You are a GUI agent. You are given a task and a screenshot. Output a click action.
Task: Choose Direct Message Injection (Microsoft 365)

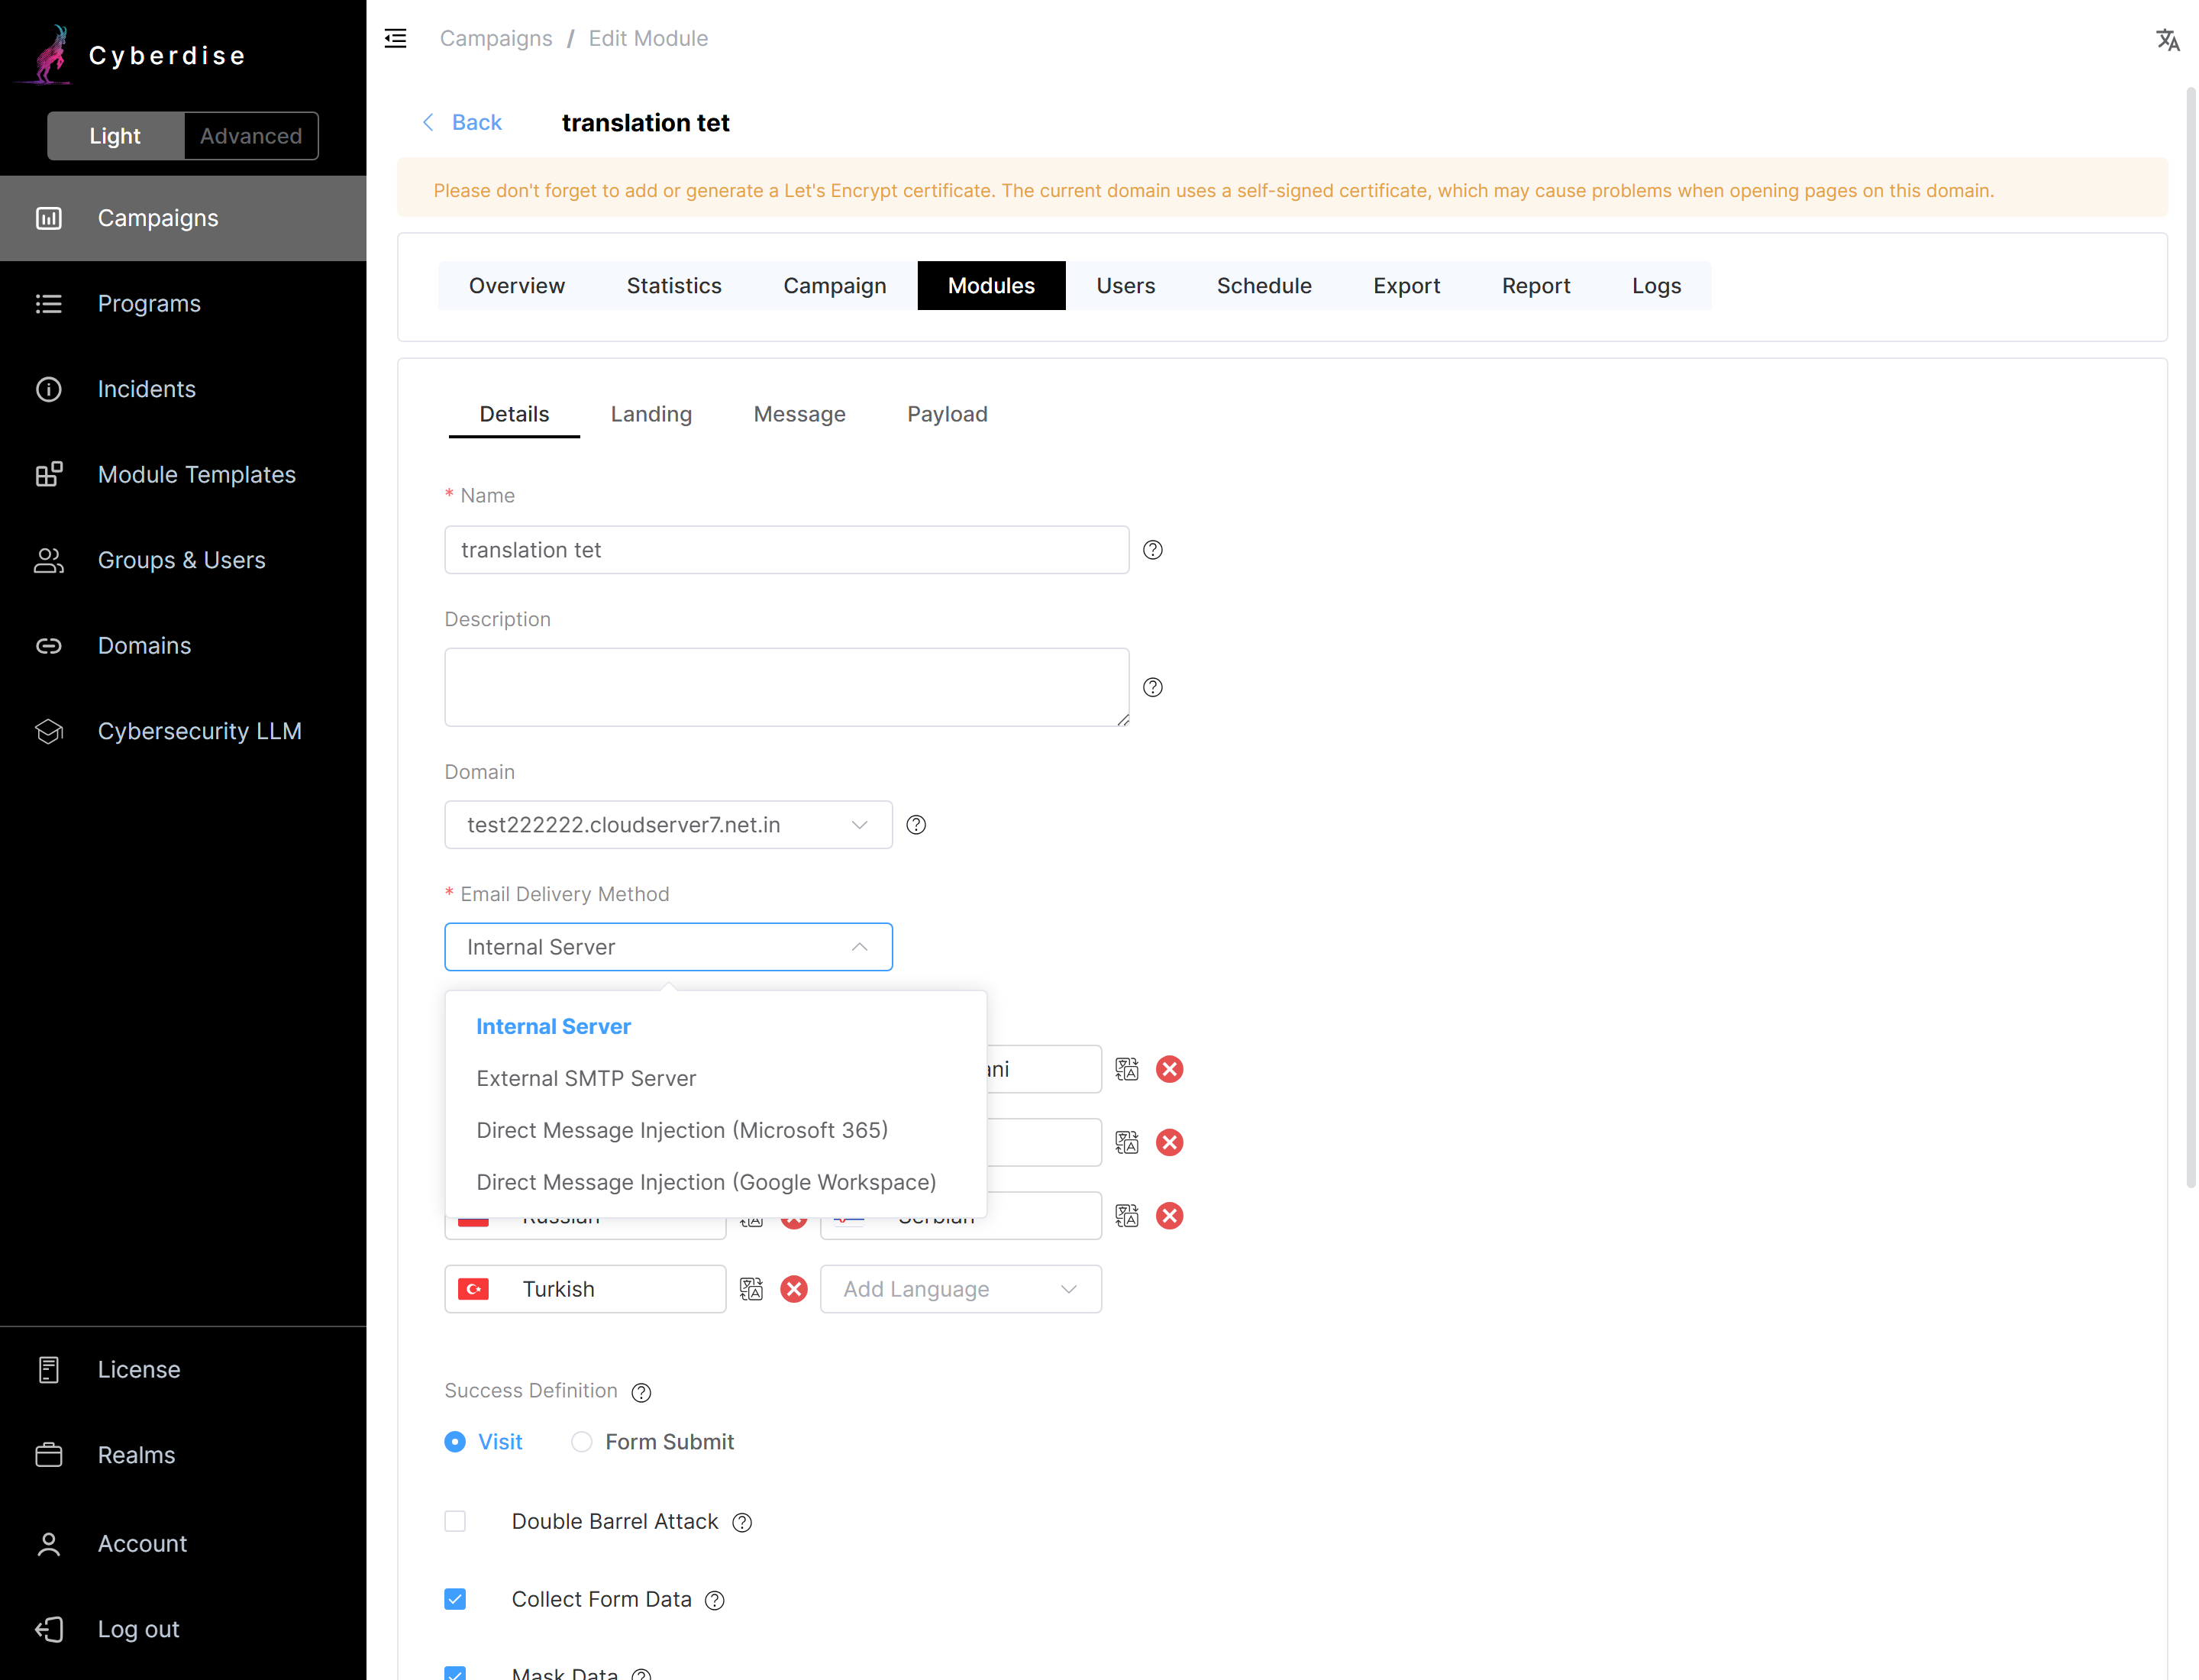(715, 1130)
